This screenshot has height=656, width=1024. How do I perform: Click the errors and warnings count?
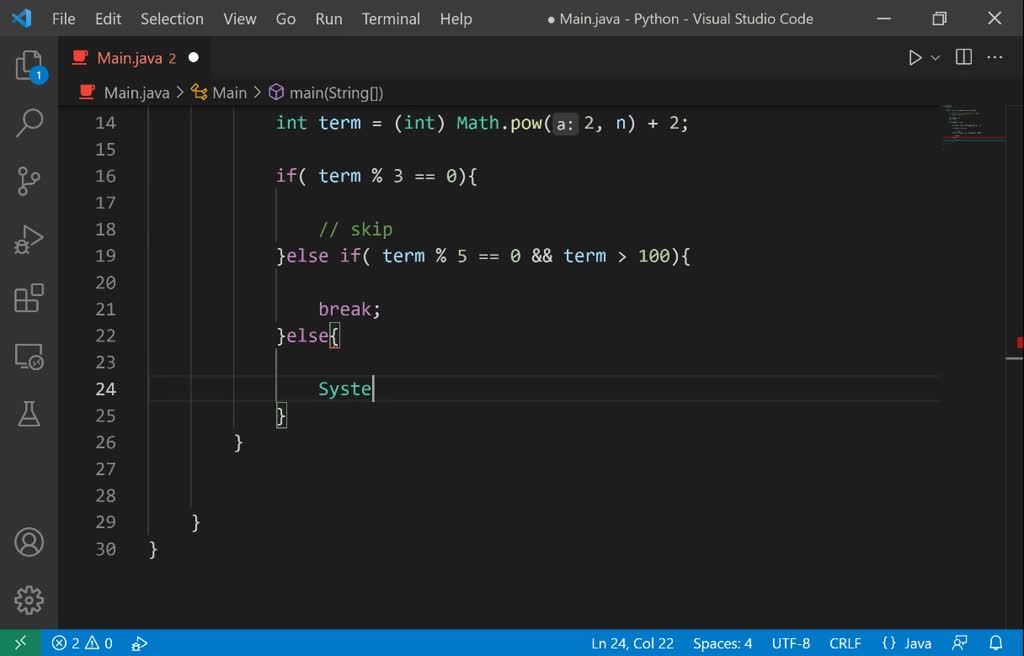[x=82, y=643]
